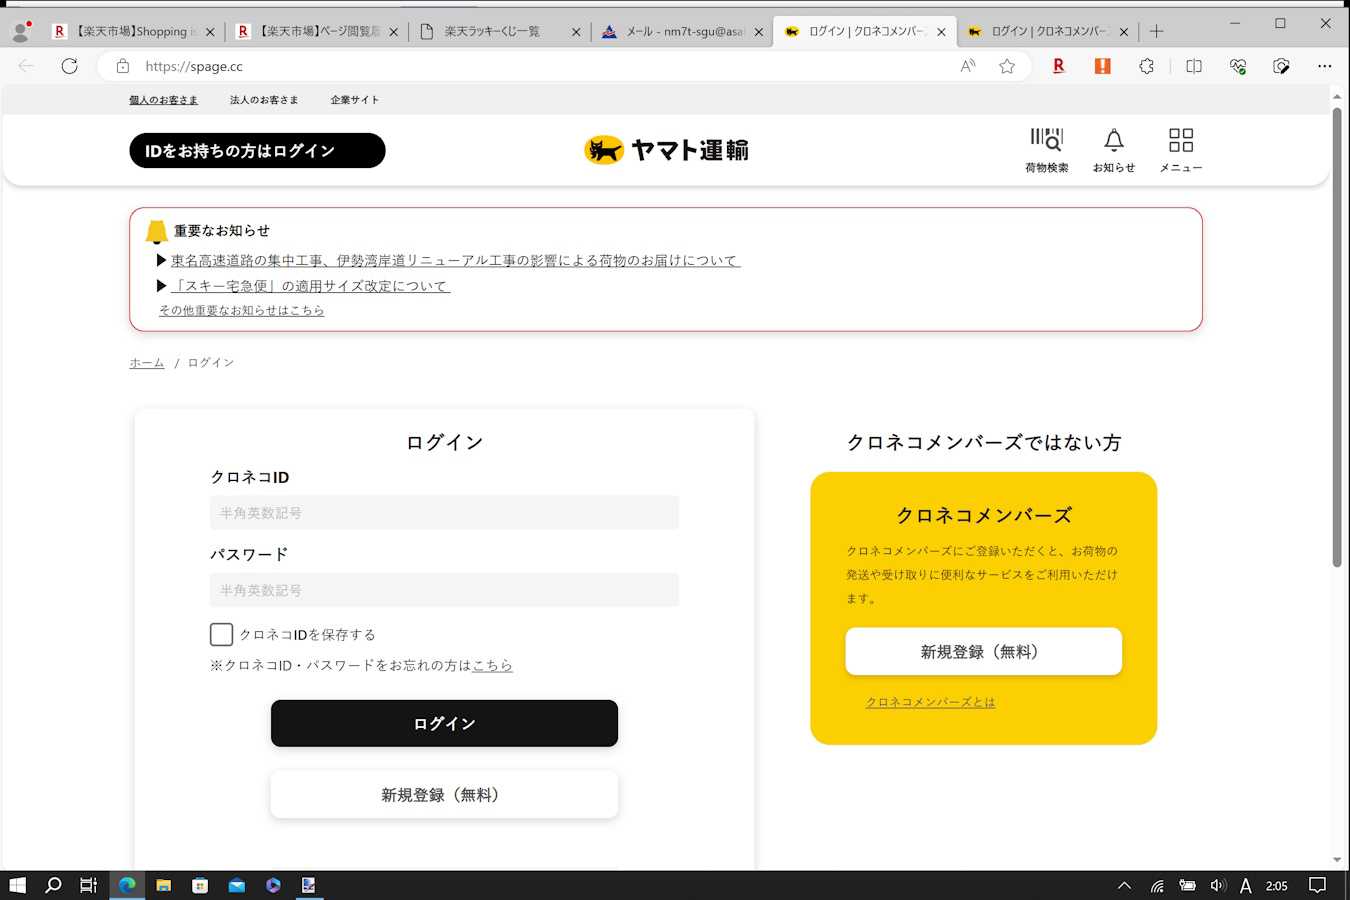Open the スキー宅急便 size revision link

pyautogui.click(x=310, y=286)
